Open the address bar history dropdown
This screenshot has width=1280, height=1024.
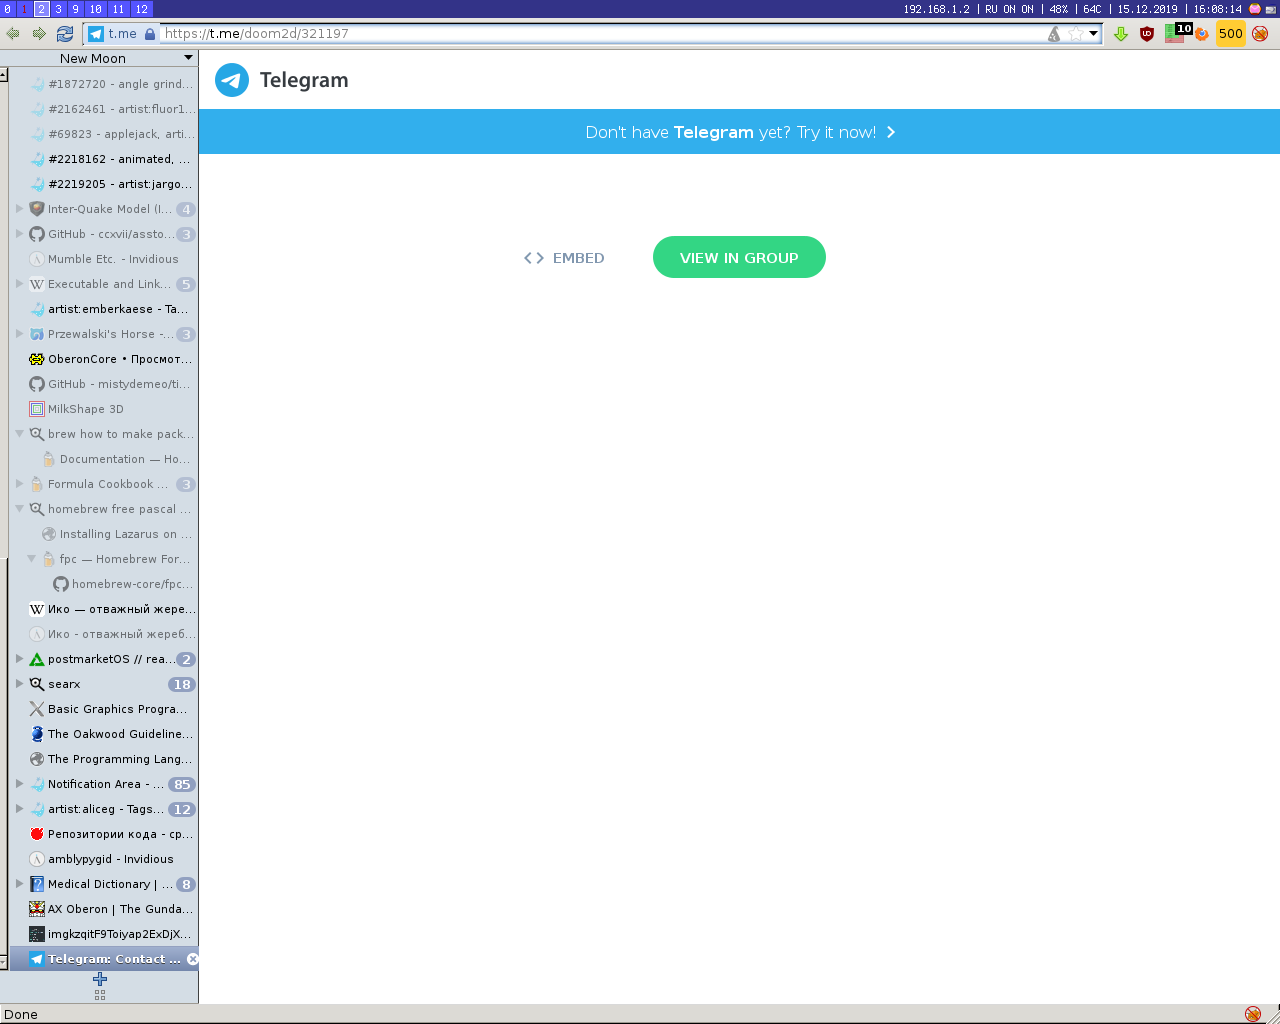tap(1094, 34)
